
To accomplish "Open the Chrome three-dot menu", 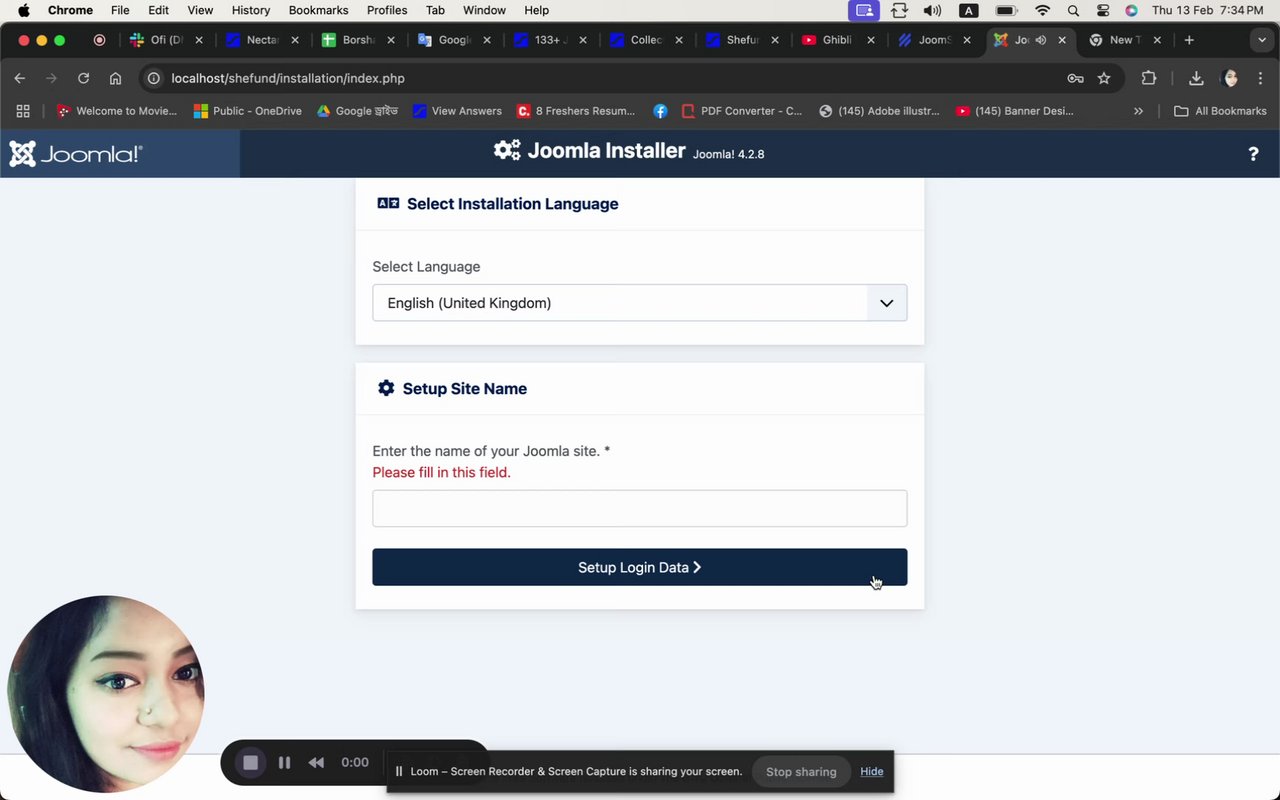I will 1262,78.
